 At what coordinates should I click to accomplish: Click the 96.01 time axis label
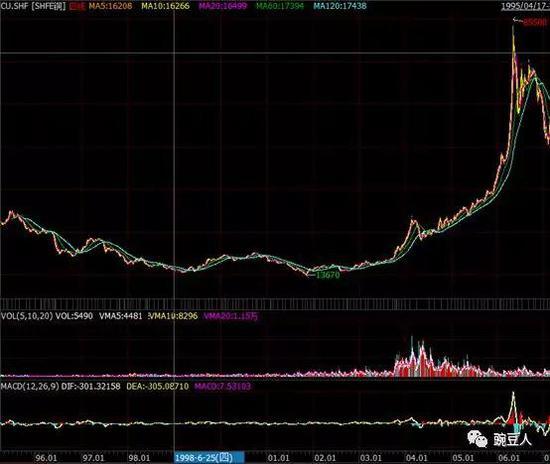[x=46, y=458]
